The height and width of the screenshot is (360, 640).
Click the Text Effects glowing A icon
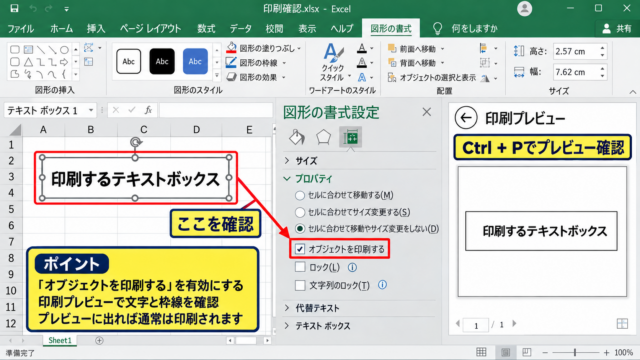pos(362,77)
